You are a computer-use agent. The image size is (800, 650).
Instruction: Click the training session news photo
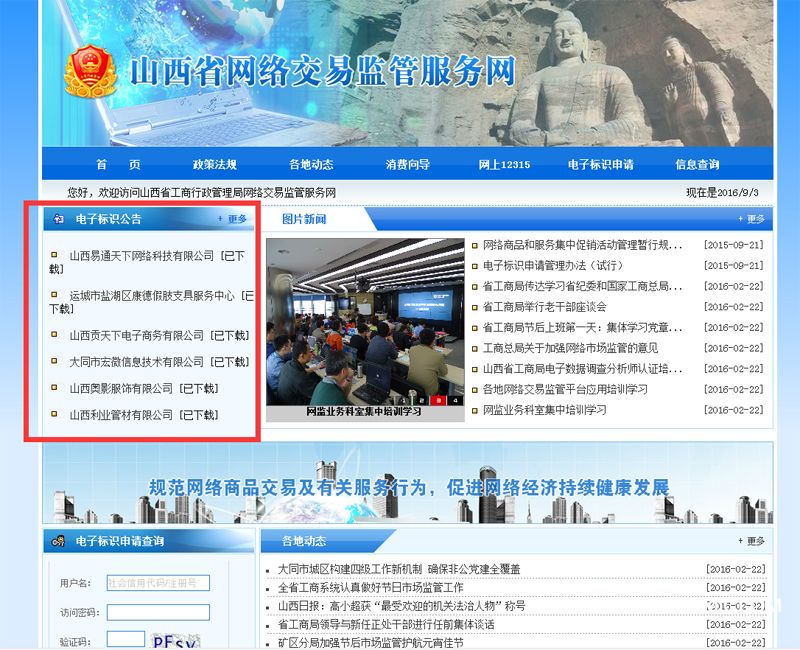click(x=365, y=320)
